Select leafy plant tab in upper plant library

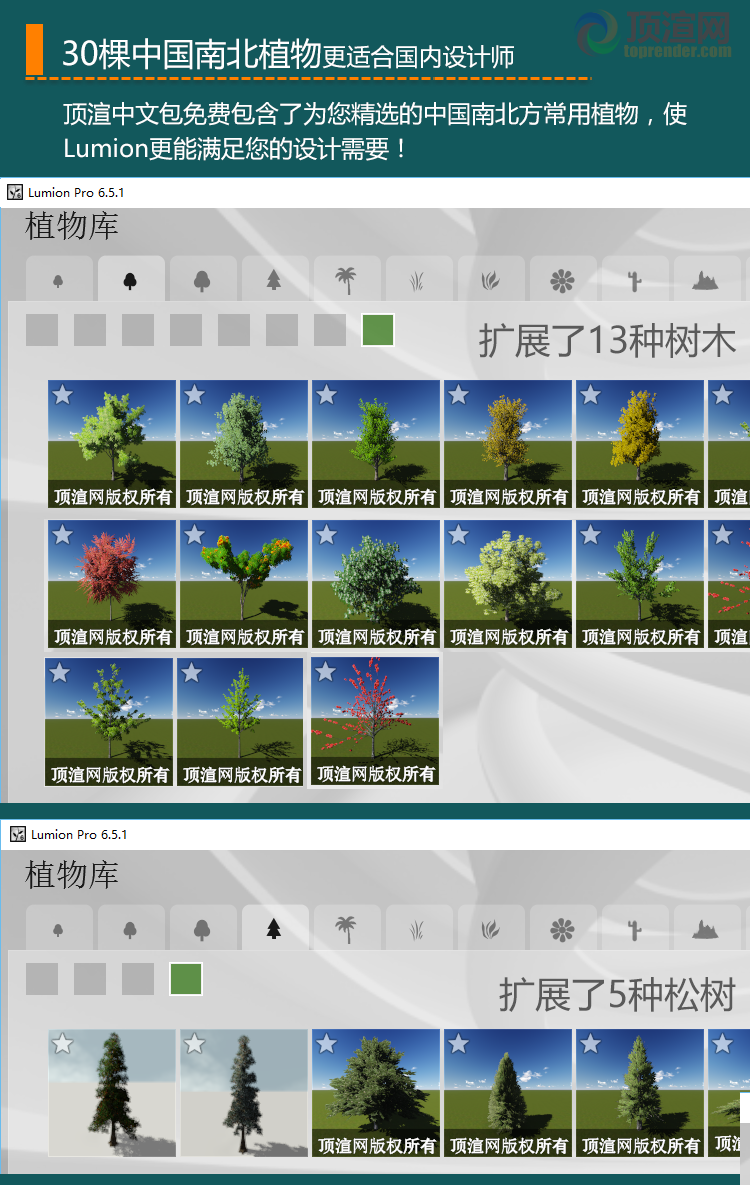(491, 280)
